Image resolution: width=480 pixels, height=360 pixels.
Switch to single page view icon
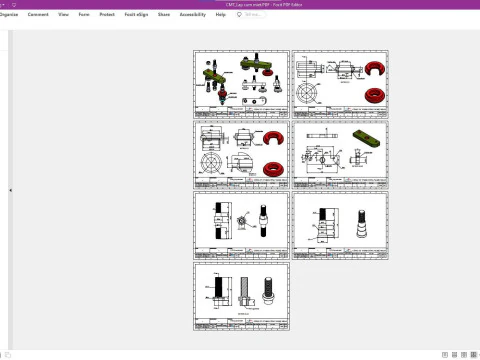tap(445, 355)
